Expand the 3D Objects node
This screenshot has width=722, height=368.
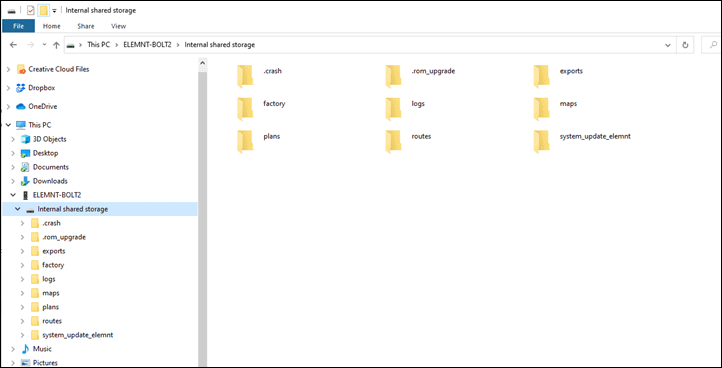point(13,139)
